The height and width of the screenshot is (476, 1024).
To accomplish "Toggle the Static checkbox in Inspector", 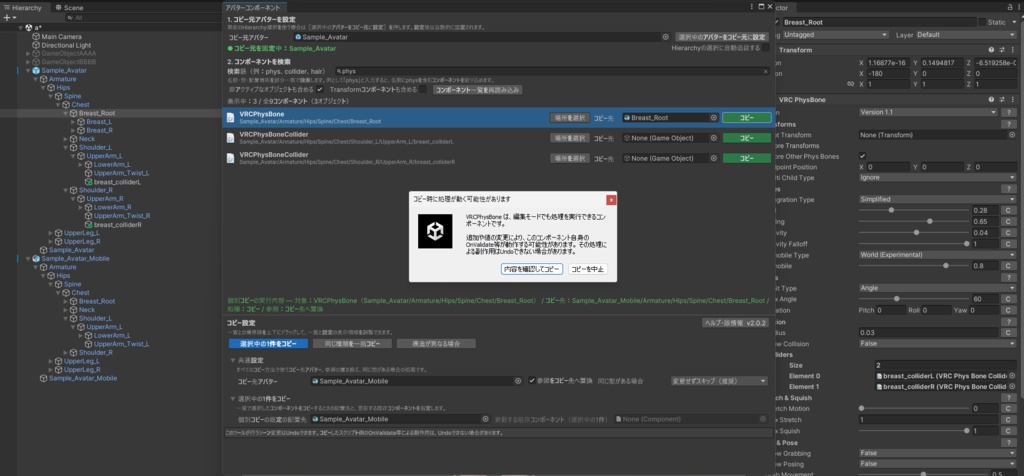I will pos(982,22).
